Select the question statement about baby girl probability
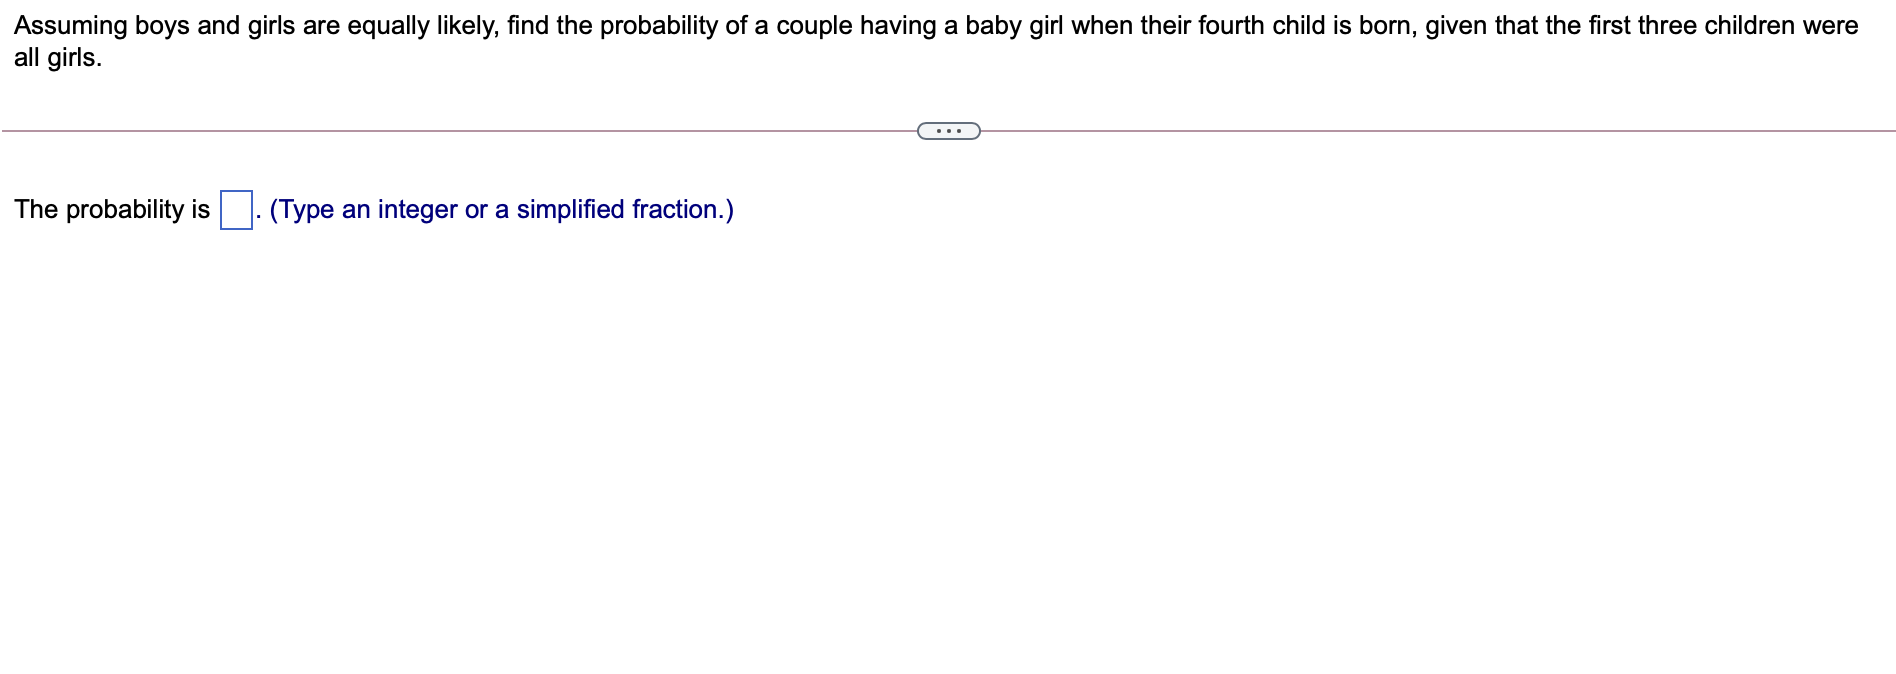The height and width of the screenshot is (674, 1896). click(x=800, y=26)
